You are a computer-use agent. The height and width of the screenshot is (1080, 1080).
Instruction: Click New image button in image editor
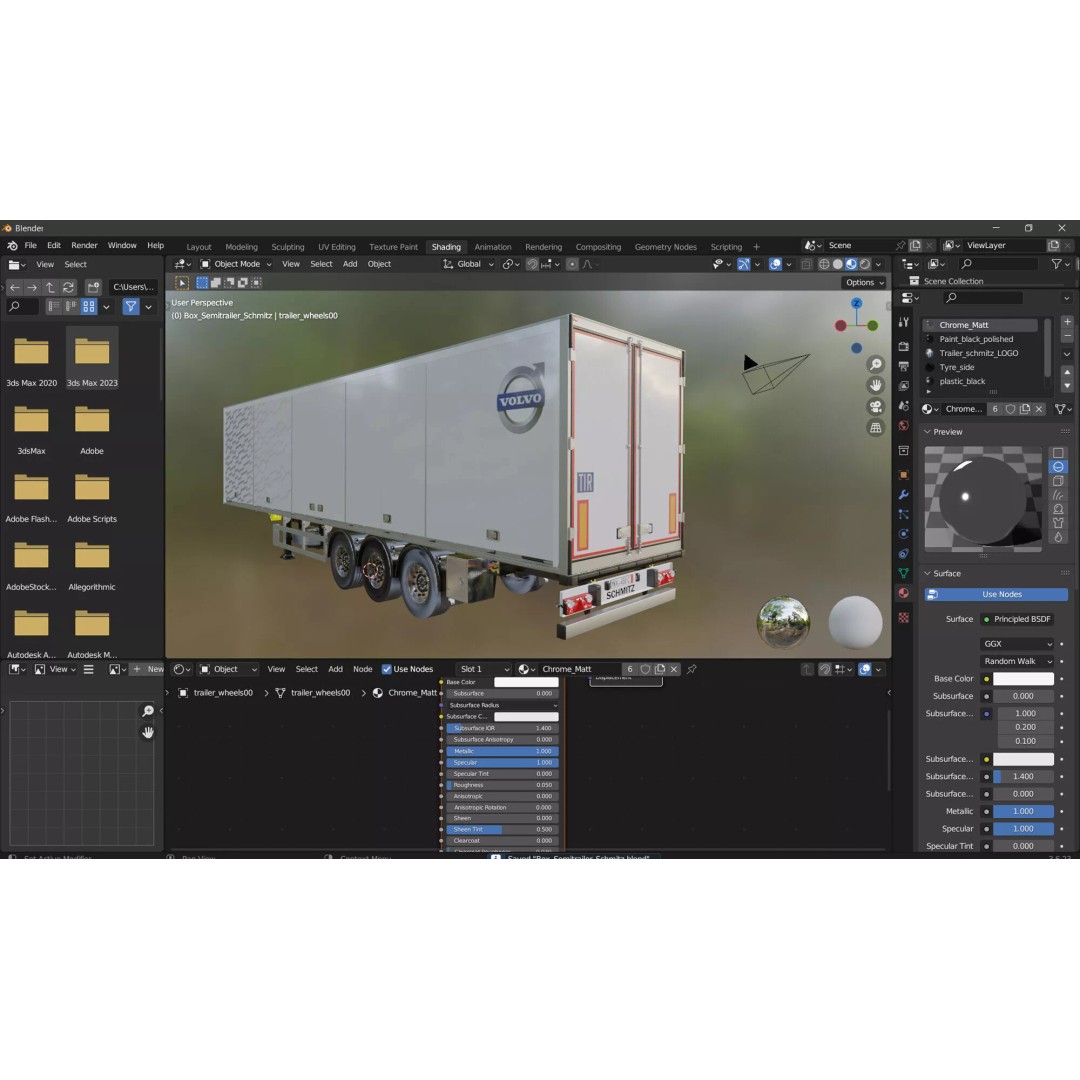tap(147, 669)
